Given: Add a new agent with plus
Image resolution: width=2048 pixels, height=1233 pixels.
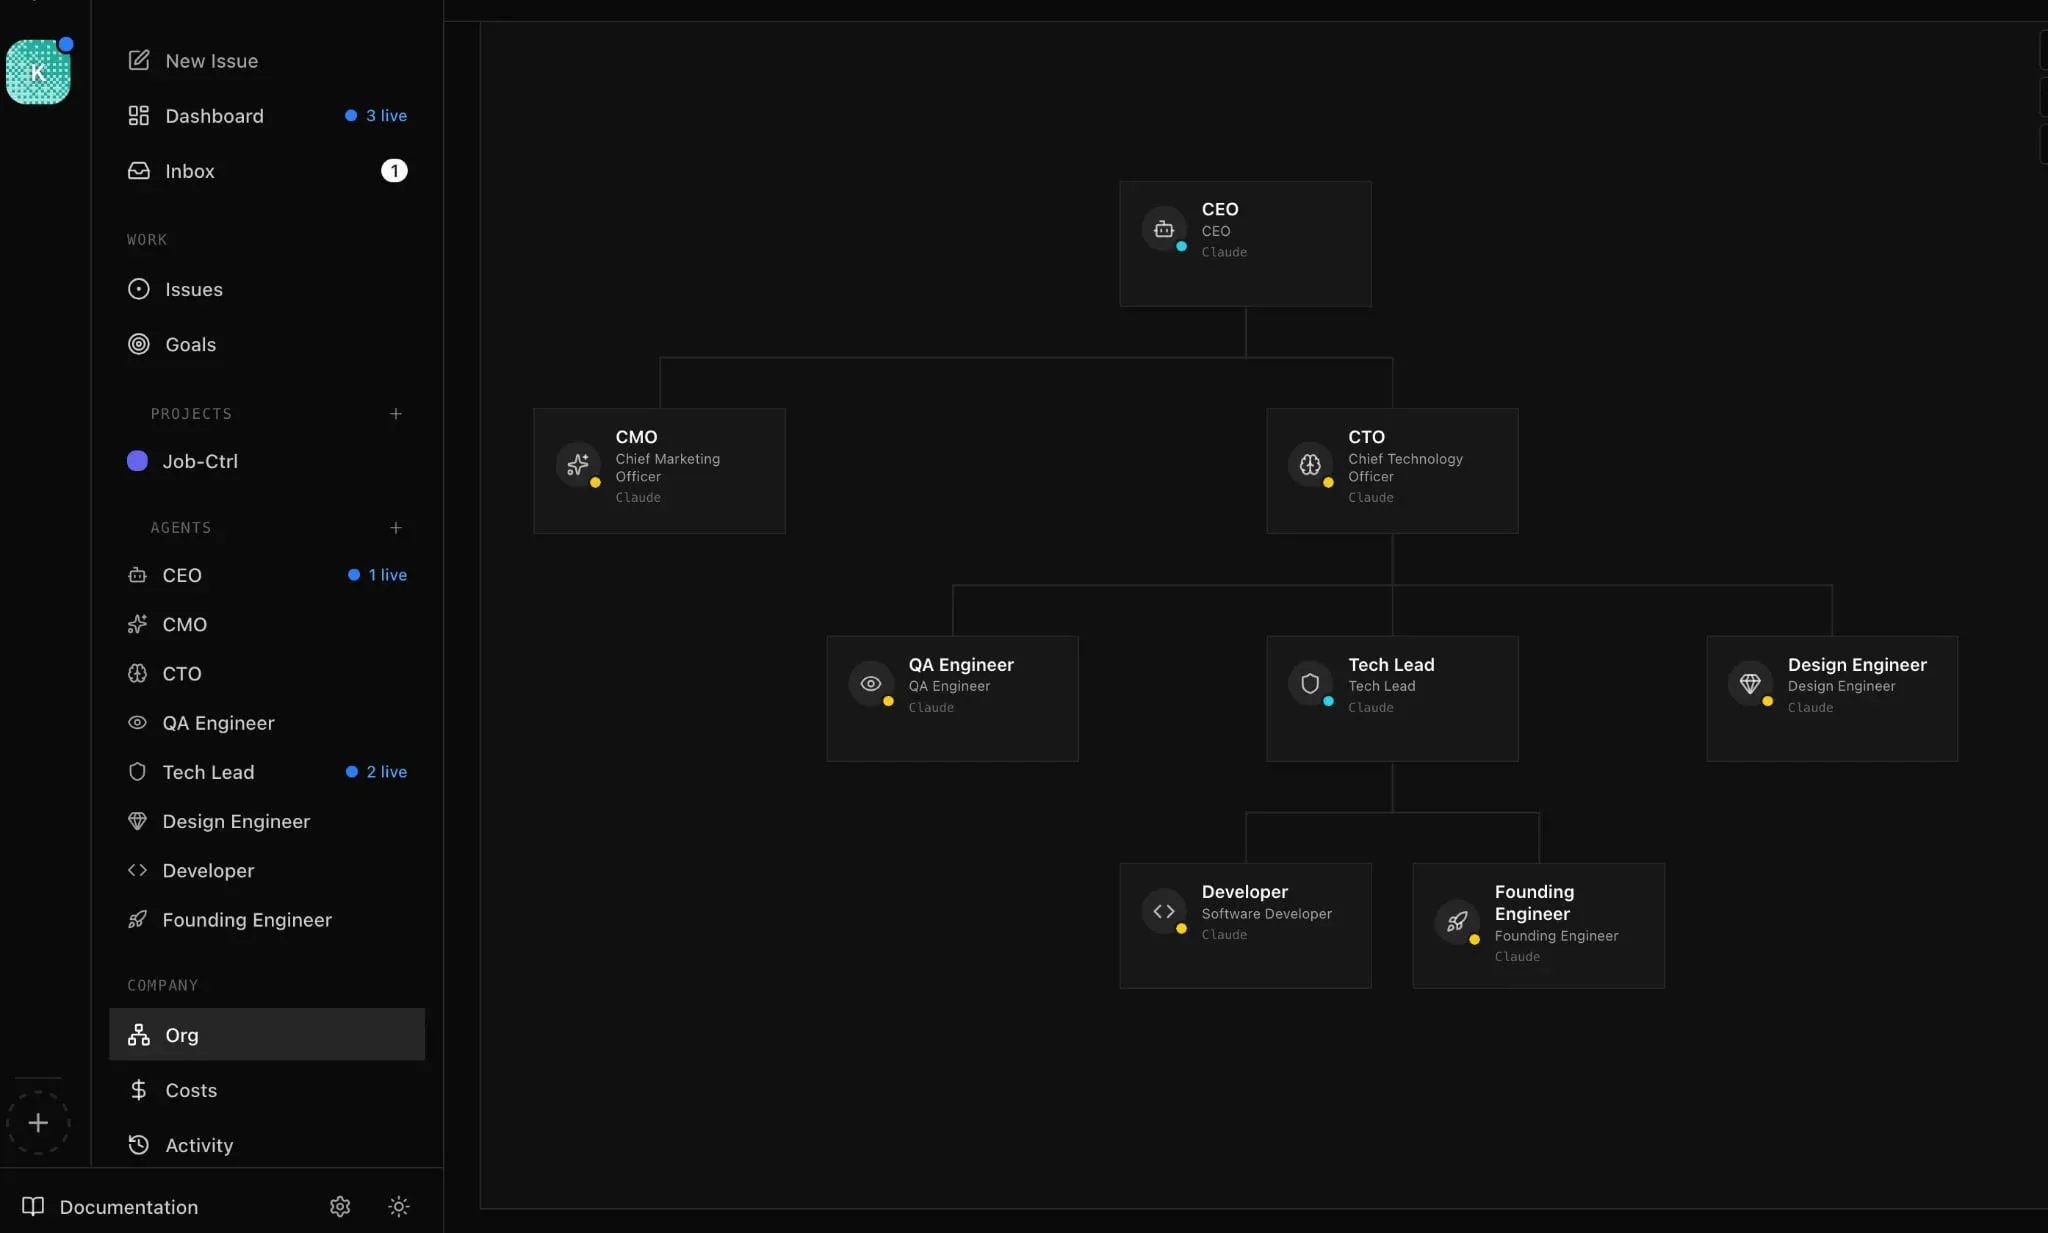Looking at the screenshot, I should point(396,528).
